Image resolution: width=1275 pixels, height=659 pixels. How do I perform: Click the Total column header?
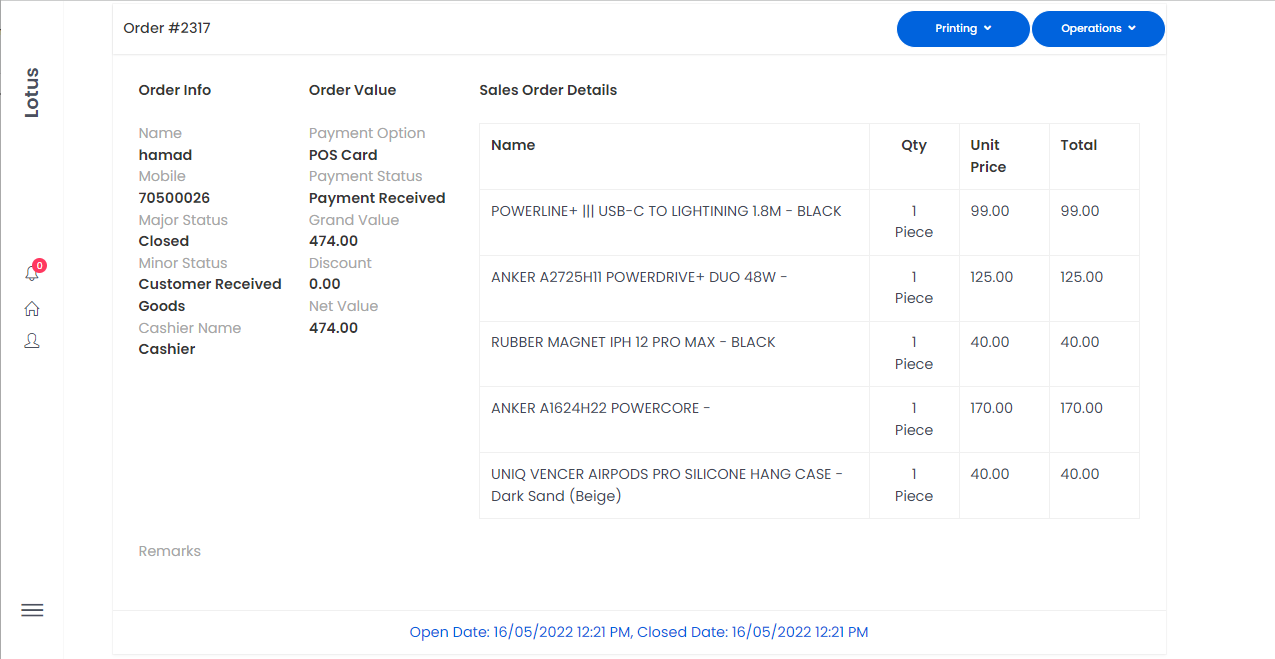click(1079, 145)
